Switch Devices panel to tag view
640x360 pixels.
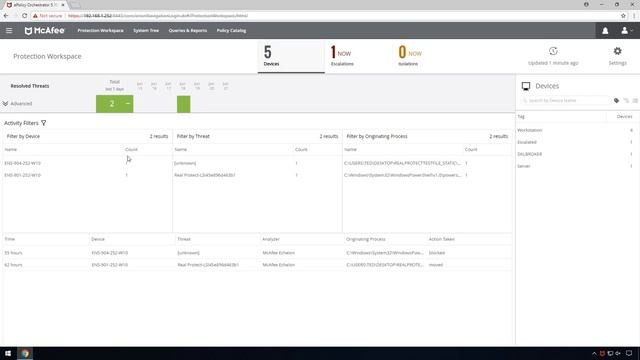click(x=616, y=100)
